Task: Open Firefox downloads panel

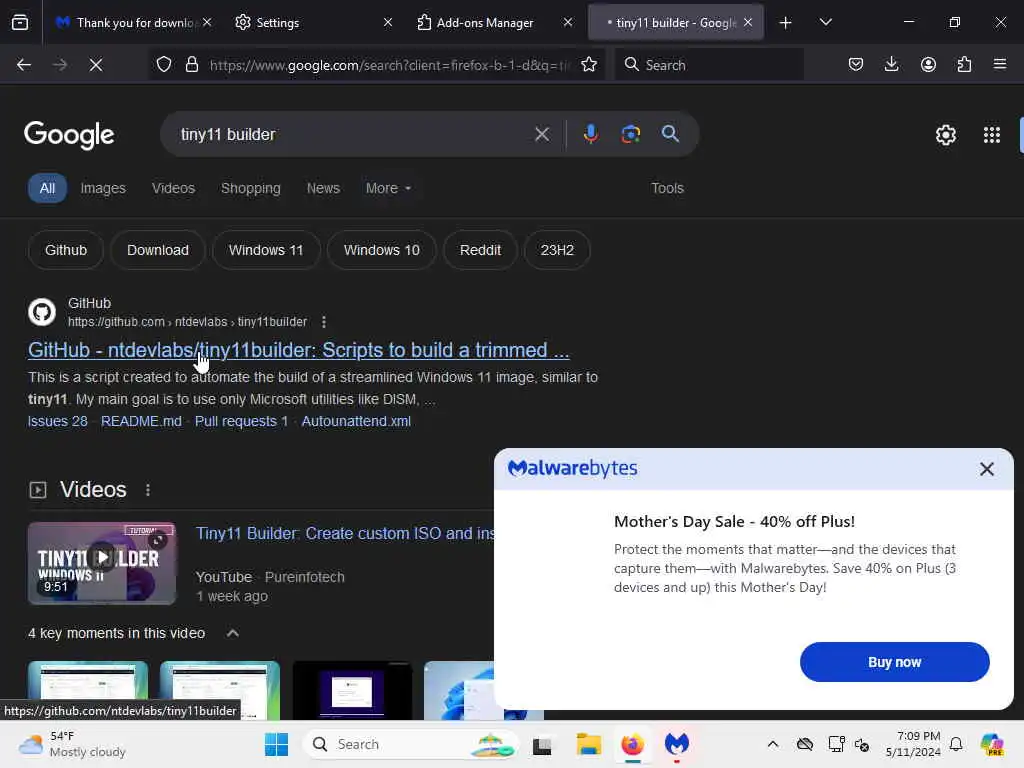Action: tap(891, 64)
